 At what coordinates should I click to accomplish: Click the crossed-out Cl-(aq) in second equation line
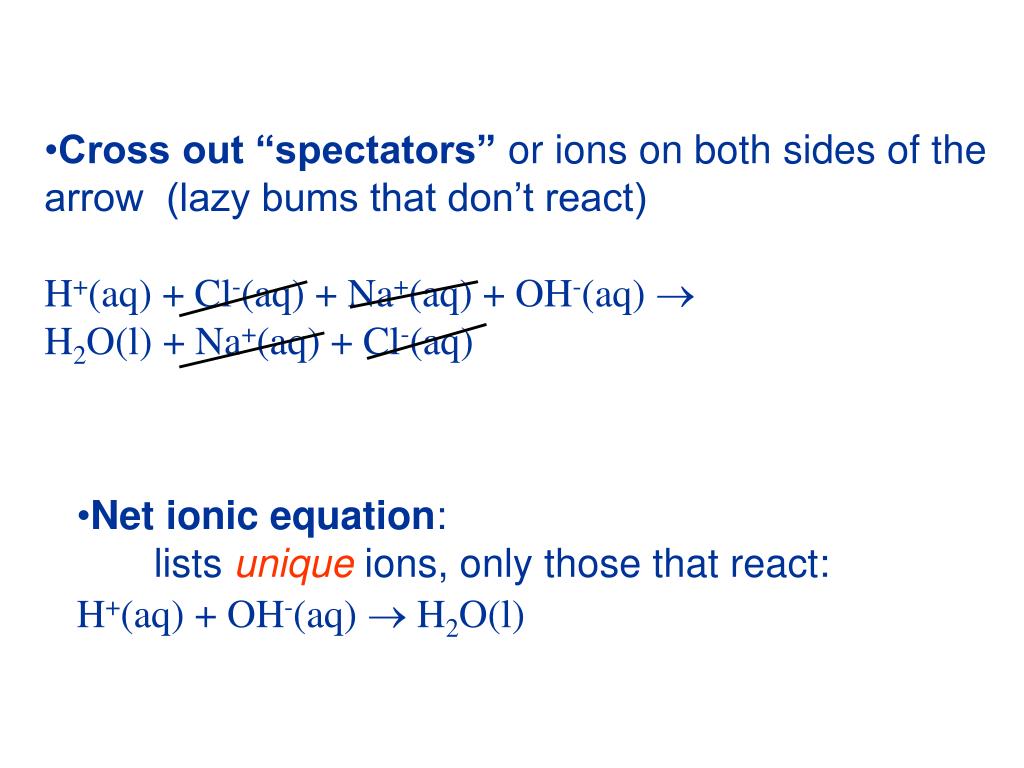pos(418,343)
